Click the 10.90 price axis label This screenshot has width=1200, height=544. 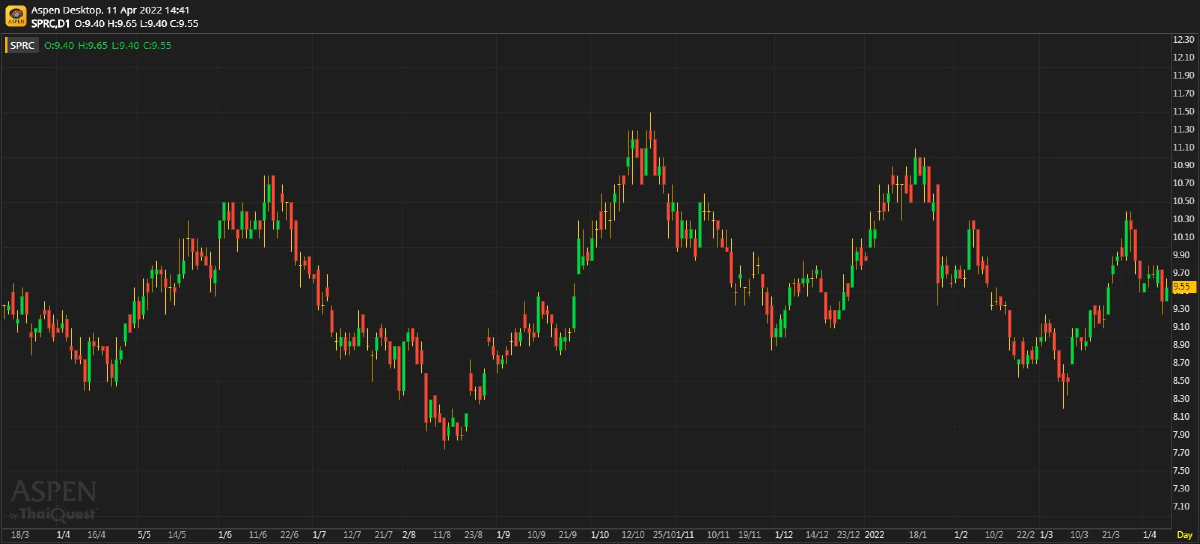point(1184,165)
